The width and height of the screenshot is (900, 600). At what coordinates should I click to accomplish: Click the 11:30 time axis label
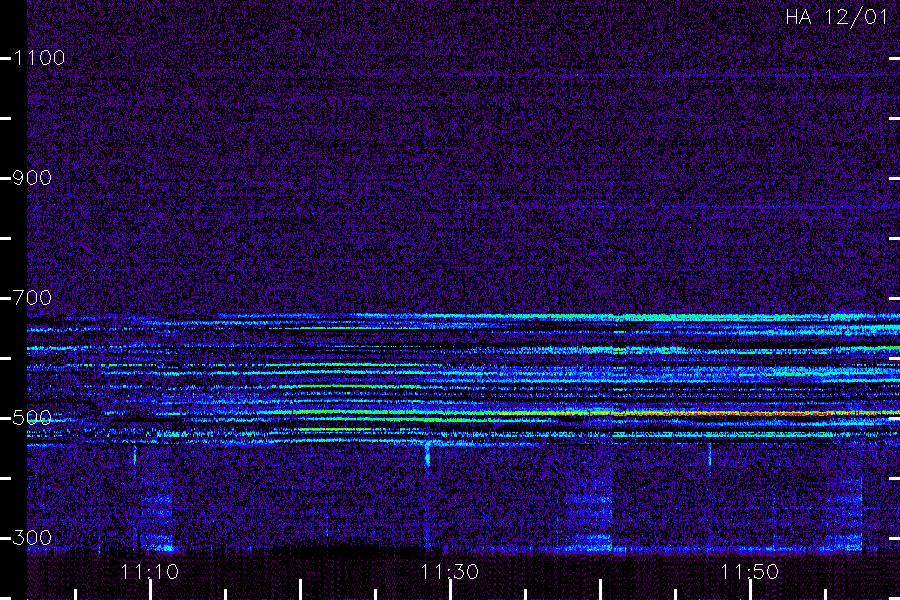coord(449,572)
